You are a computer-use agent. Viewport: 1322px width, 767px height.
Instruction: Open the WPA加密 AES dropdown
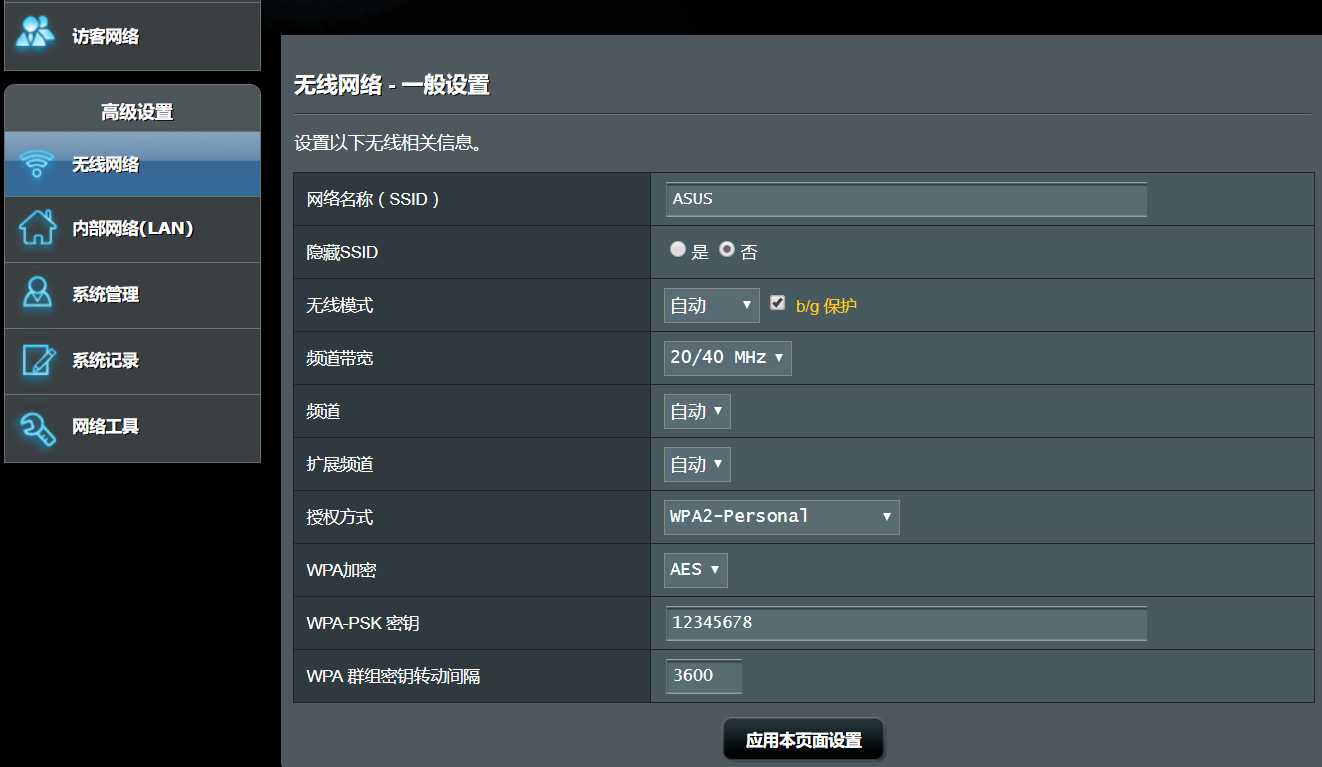point(695,570)
